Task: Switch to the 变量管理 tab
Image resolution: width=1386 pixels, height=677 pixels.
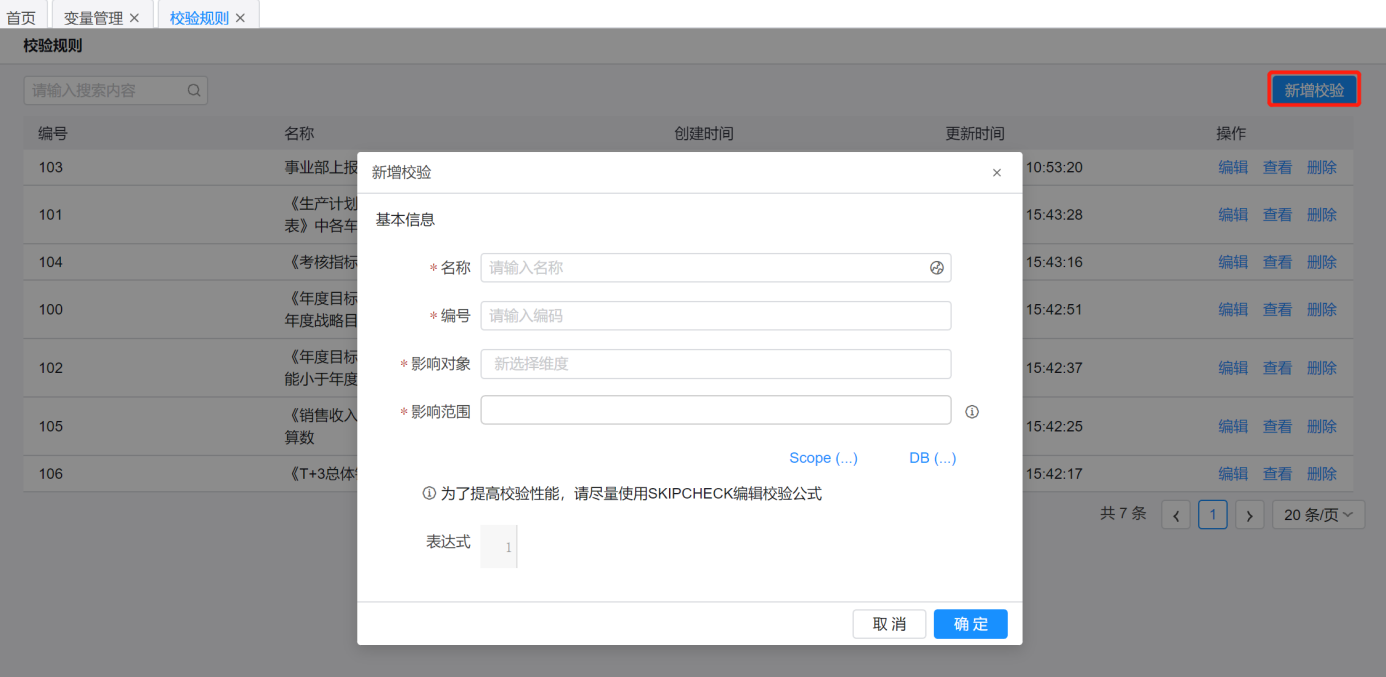Action: click(93, 18)
